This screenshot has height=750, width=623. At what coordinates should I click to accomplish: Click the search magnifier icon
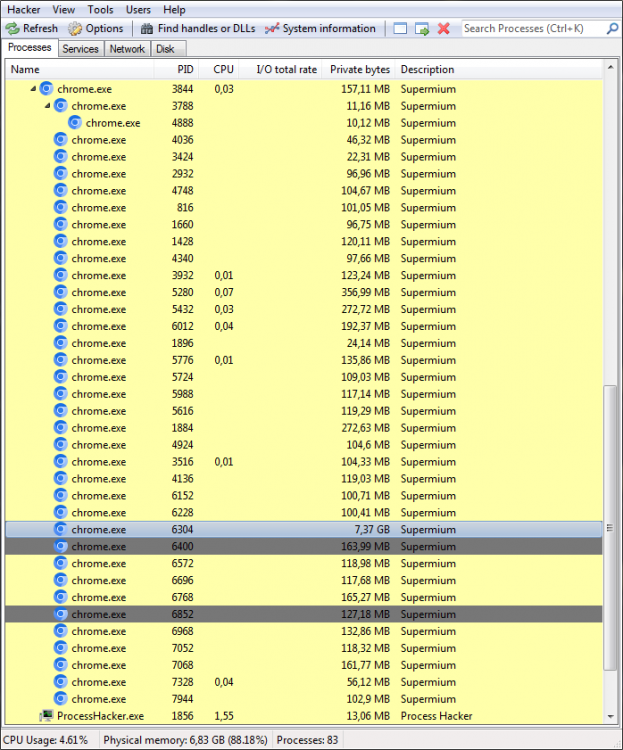point(612,29)
